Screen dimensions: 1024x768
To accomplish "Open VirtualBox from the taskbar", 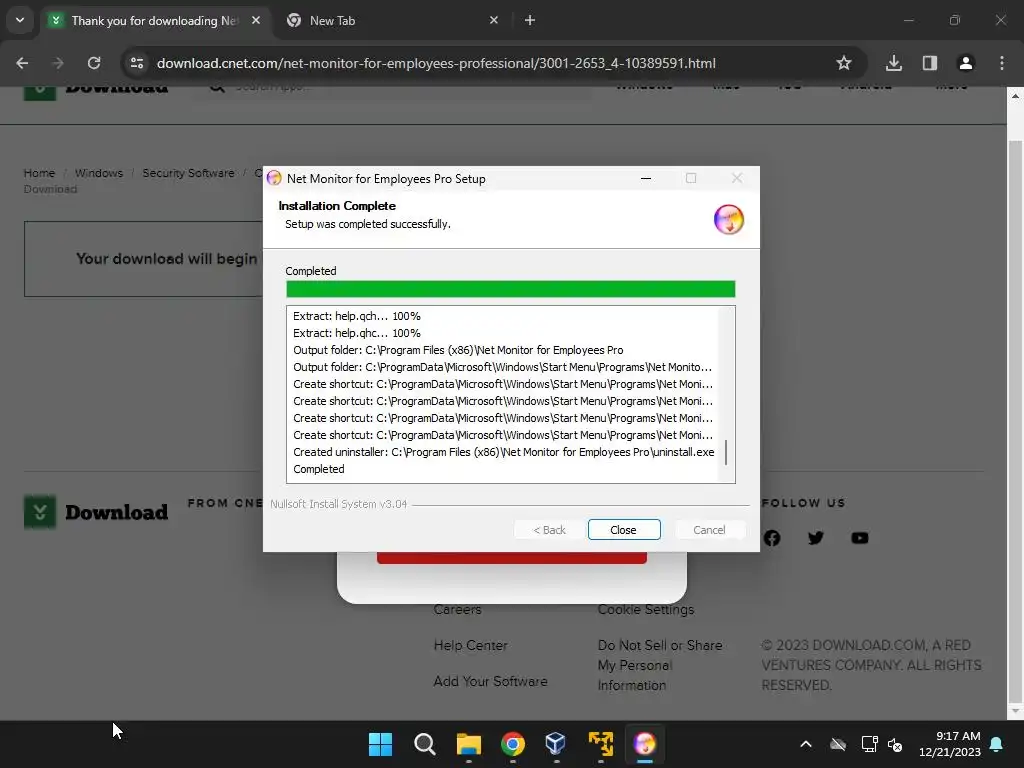I will tap(556, 744).
